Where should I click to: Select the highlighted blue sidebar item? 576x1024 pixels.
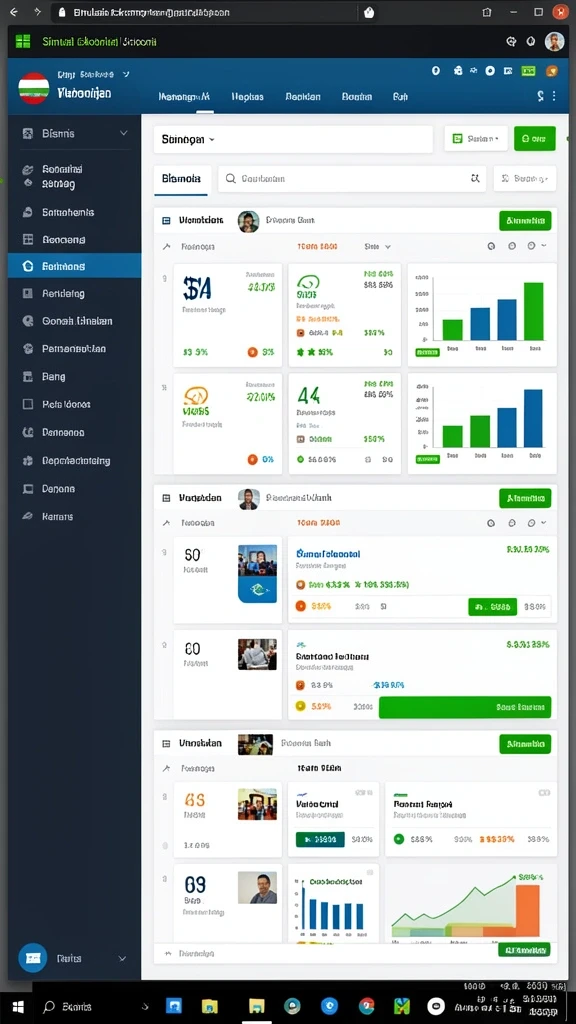(74, 266)
